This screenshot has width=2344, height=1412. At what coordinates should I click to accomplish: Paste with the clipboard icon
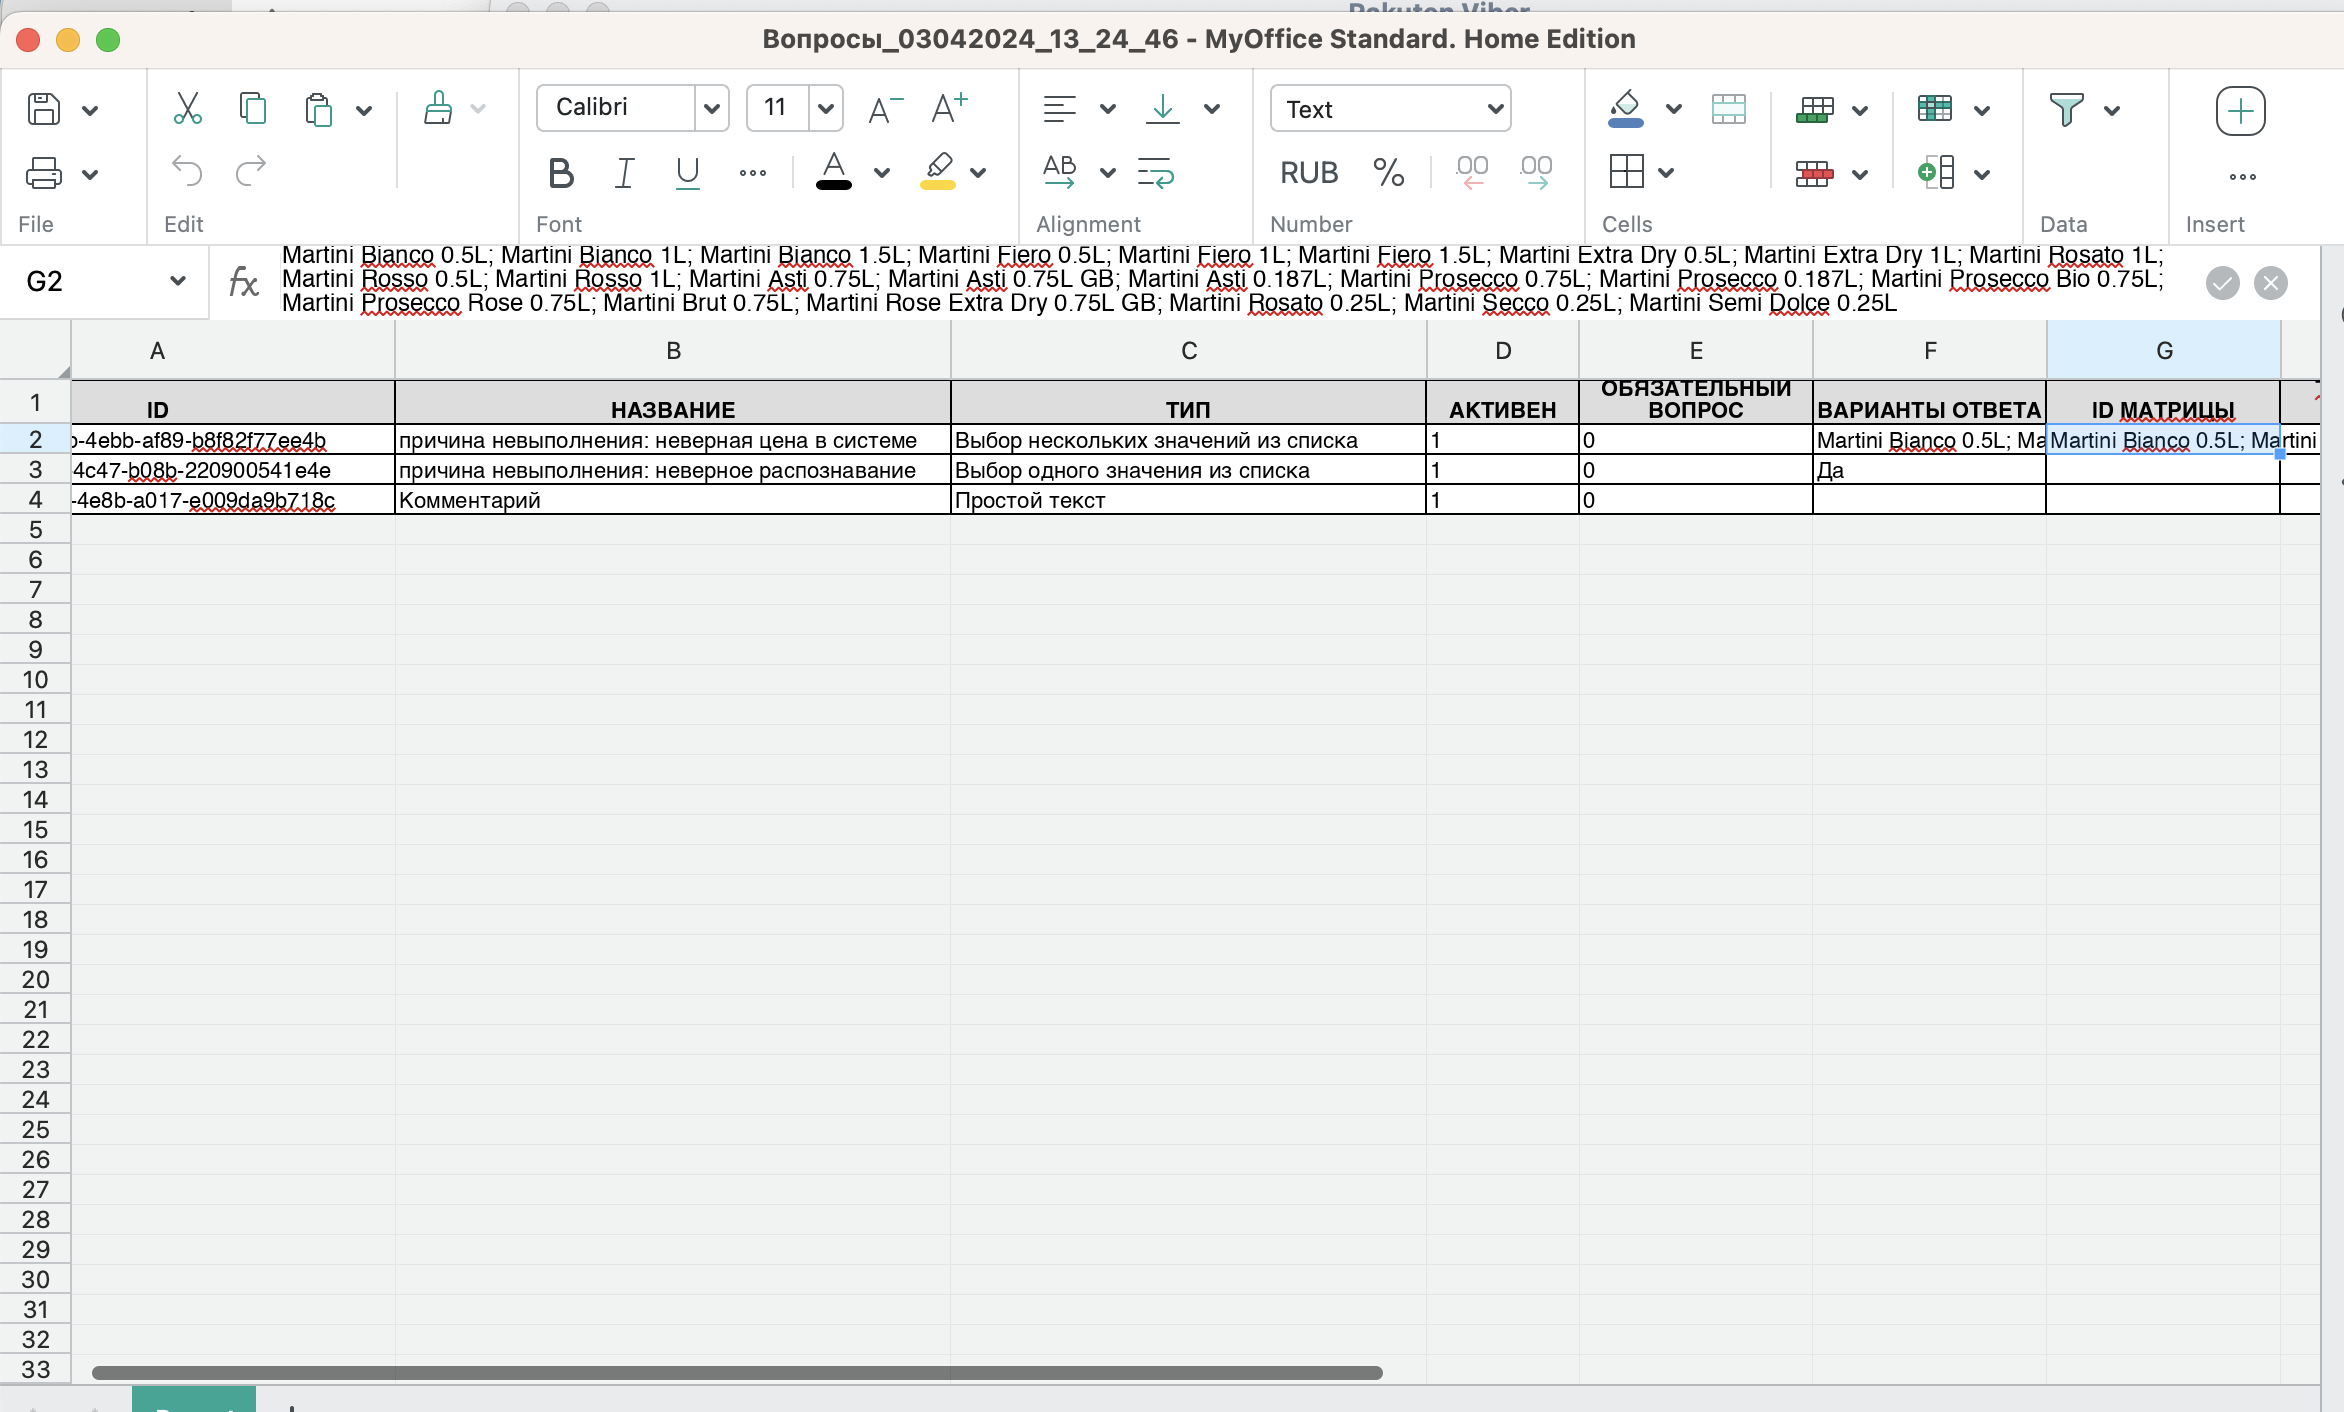(x=318, y=109)
